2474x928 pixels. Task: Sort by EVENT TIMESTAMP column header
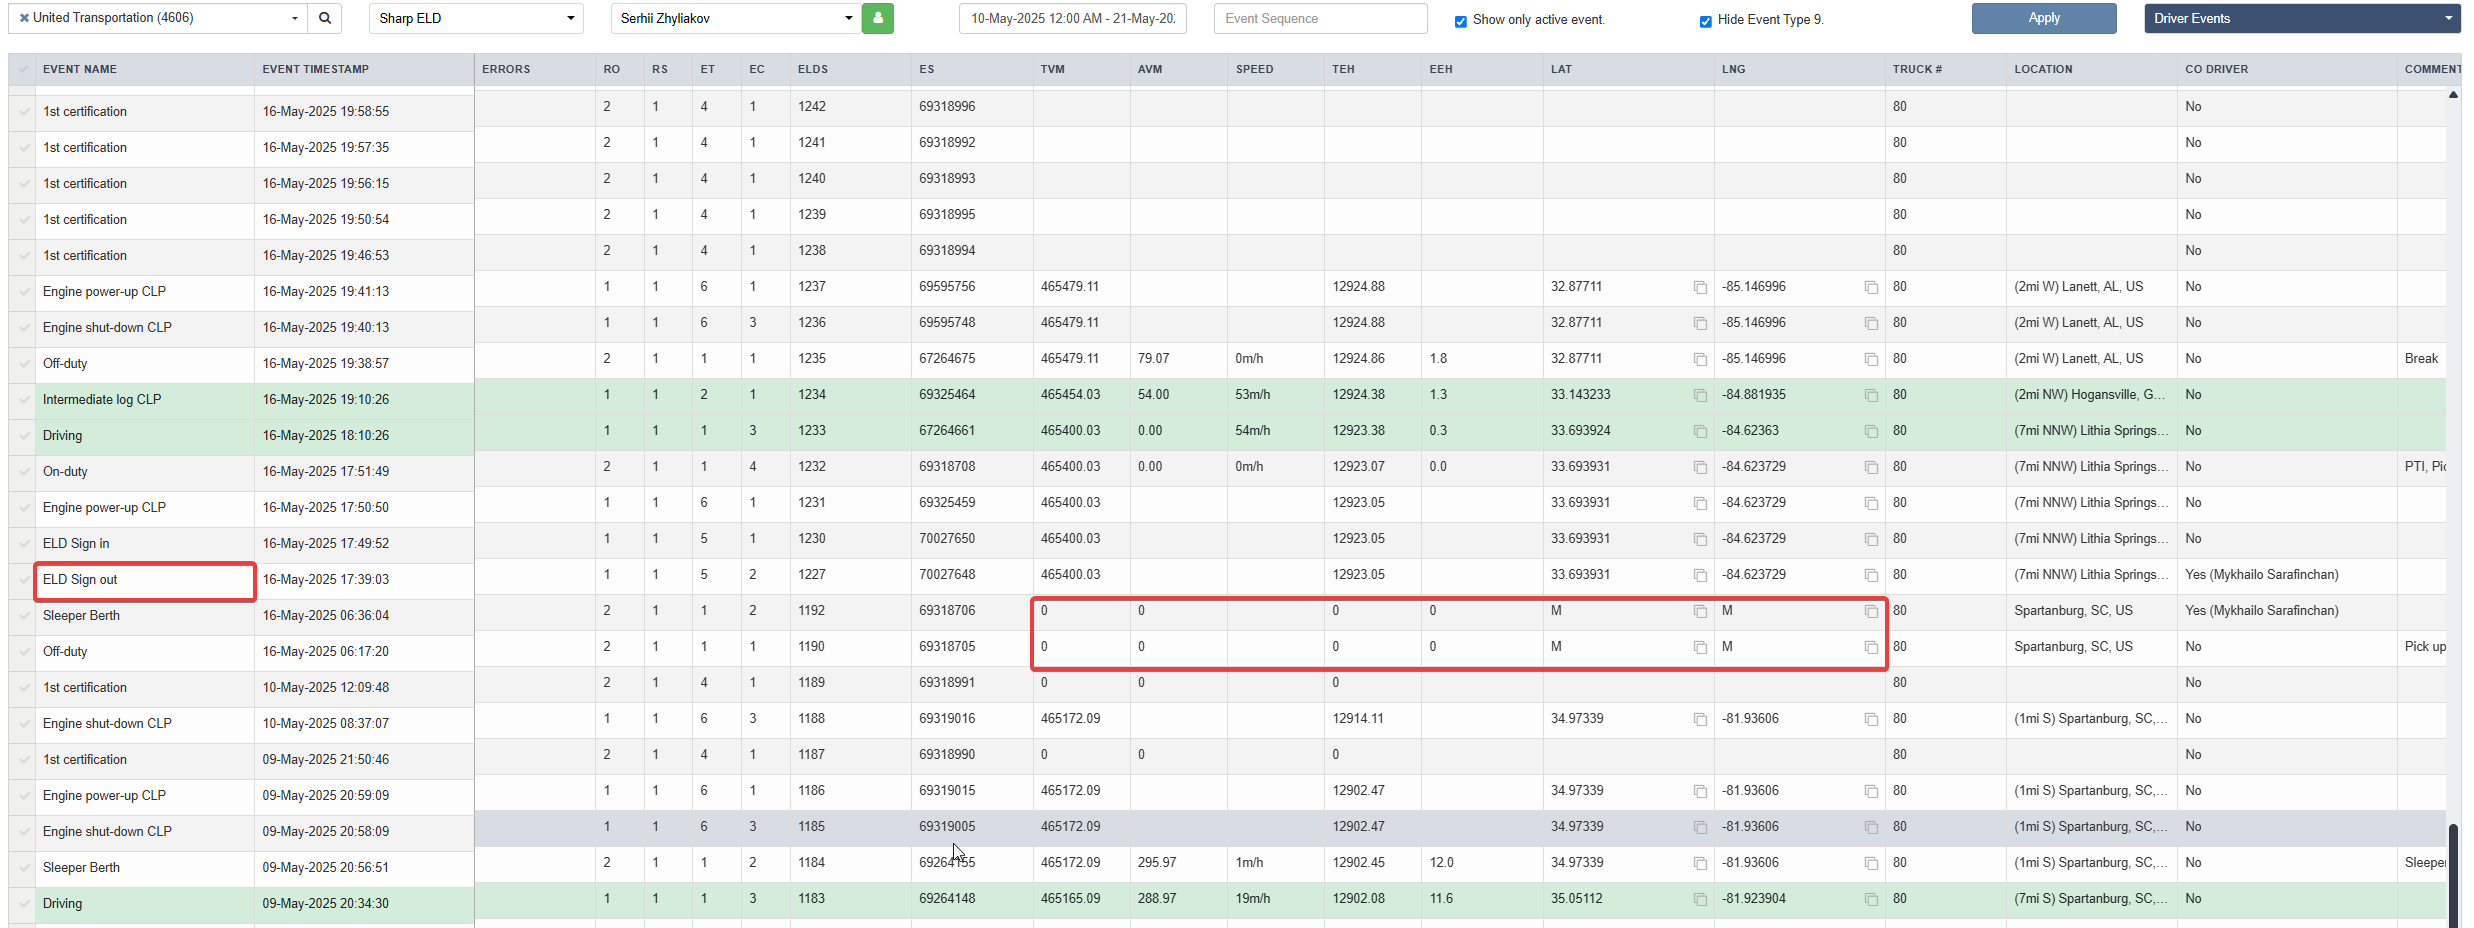click(316, 69)
